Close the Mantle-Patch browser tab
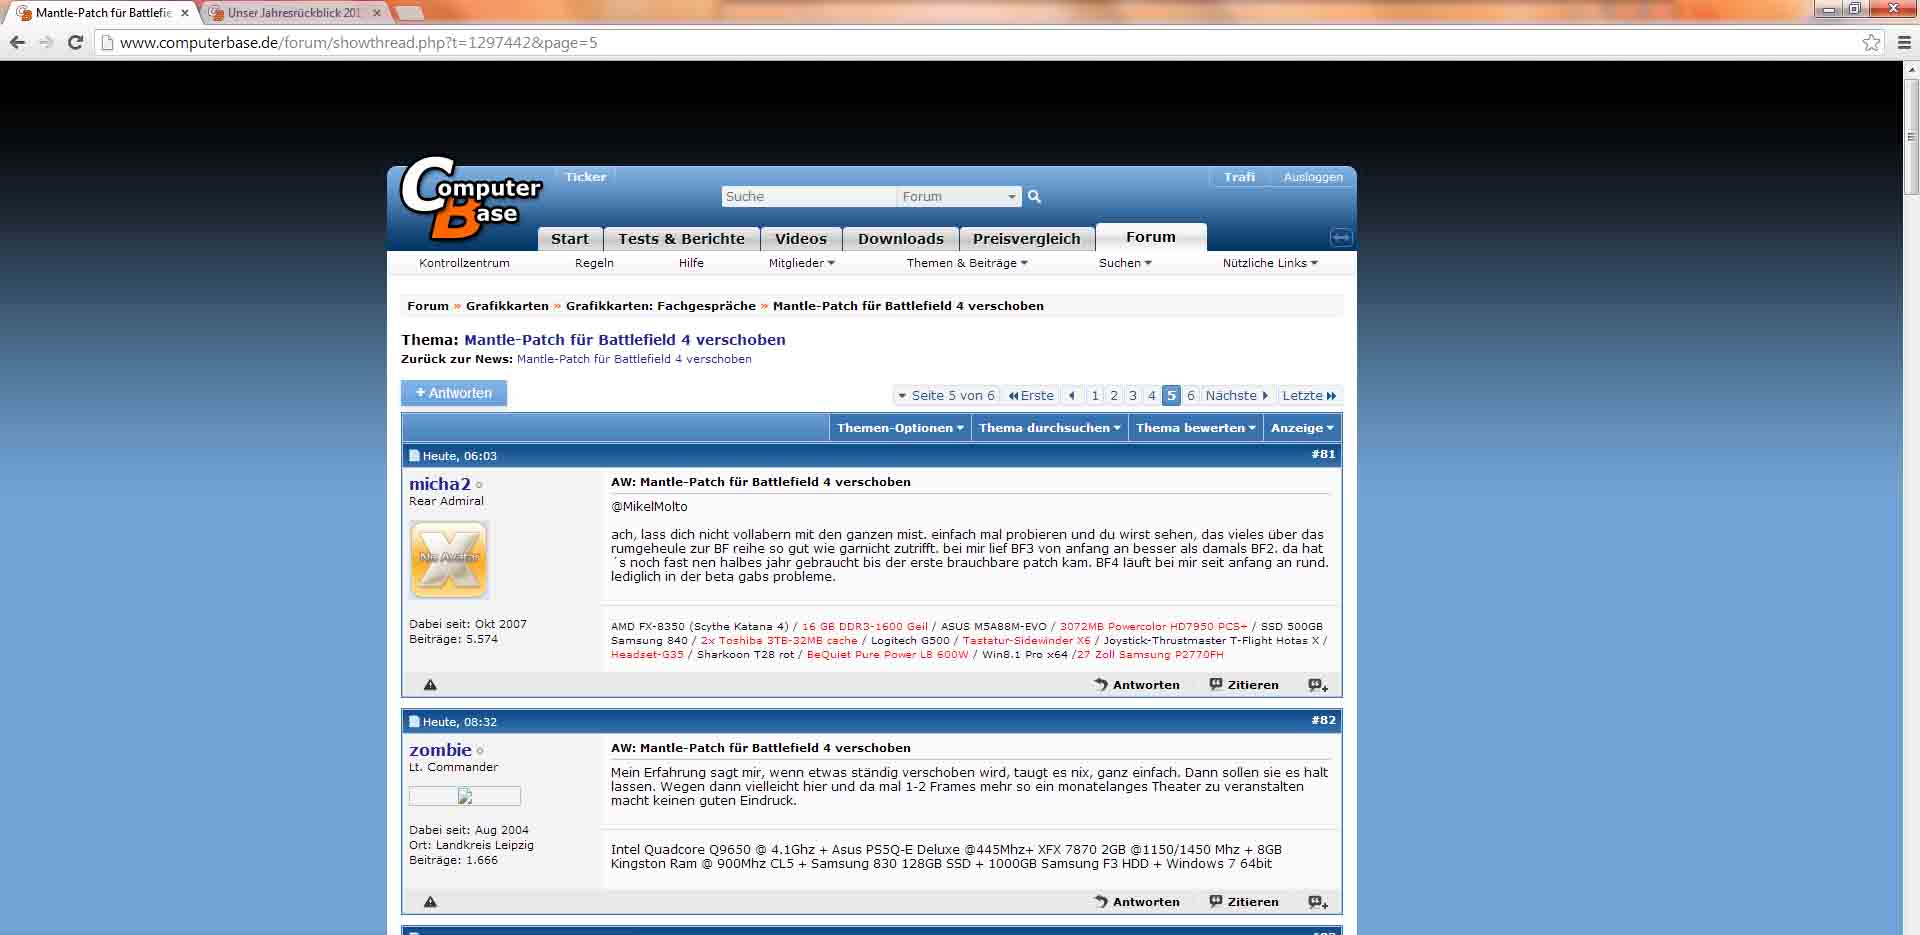 [185, 13]
